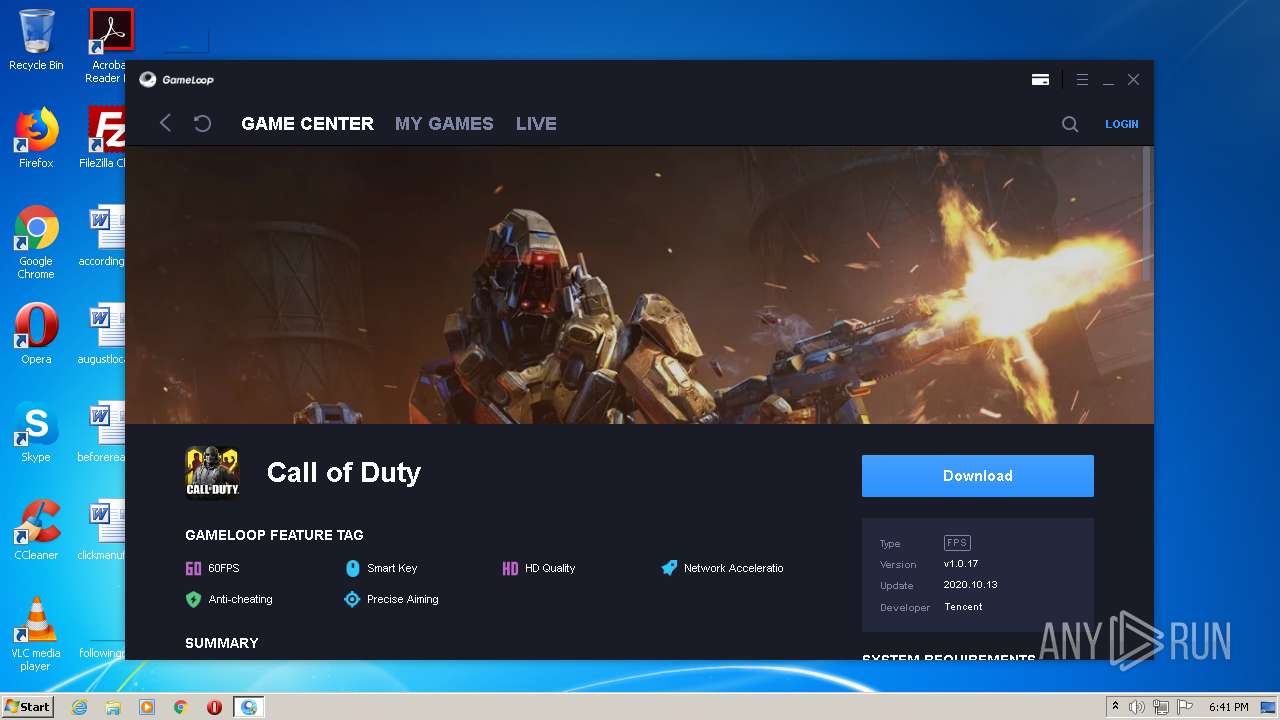Open the clickmanu Word document on desktop
Screen dimensions: 1280x720
pos(102,530)
